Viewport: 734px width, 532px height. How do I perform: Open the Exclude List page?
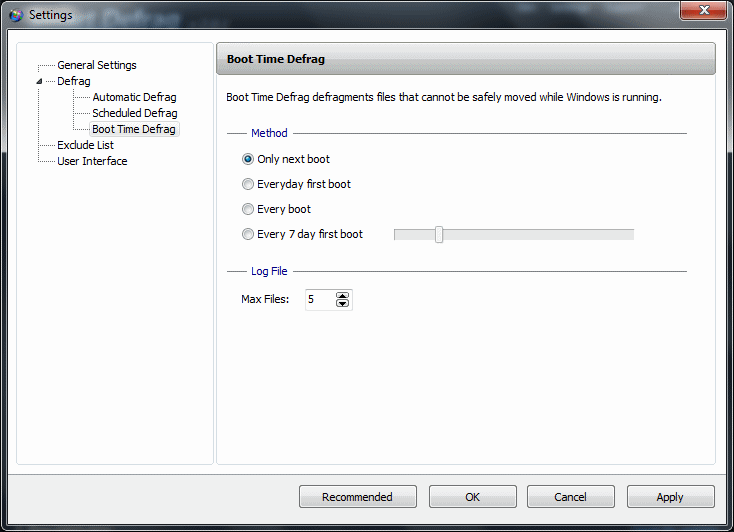85,145
